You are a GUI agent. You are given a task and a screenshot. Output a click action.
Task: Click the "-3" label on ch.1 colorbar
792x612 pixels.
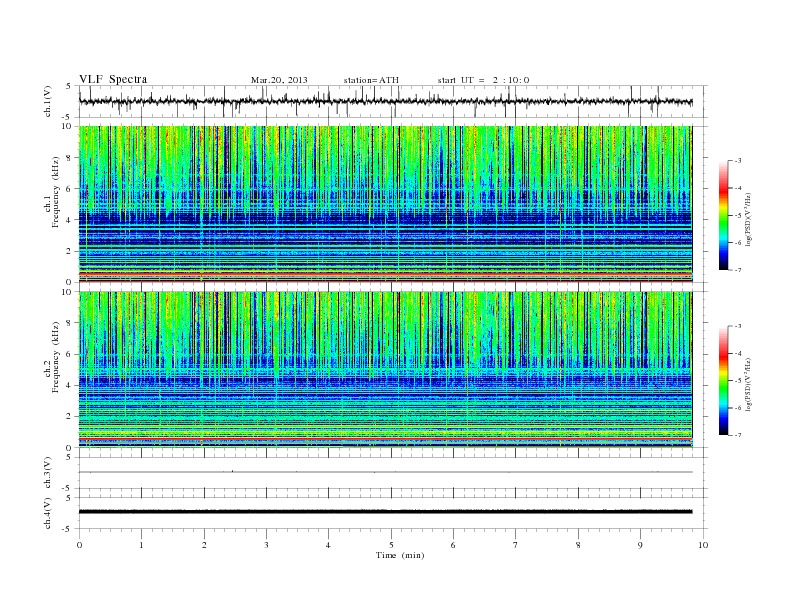(x=737, y=161)
